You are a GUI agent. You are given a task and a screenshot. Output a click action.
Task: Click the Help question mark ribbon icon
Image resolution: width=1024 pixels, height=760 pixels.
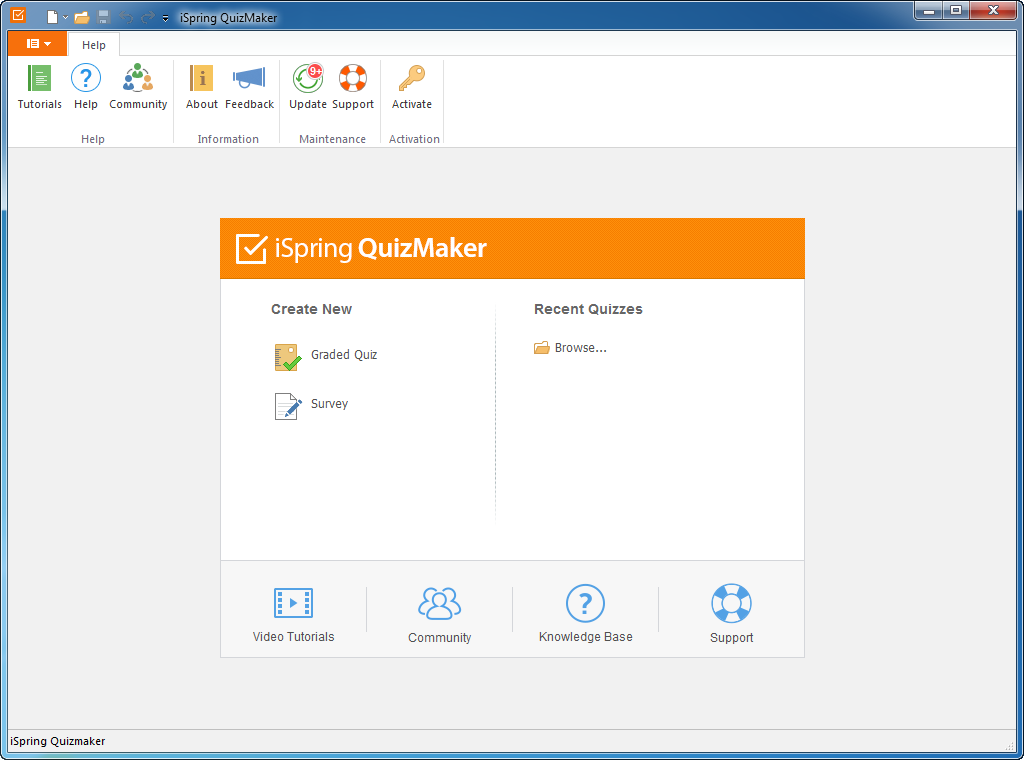(86, 87)
